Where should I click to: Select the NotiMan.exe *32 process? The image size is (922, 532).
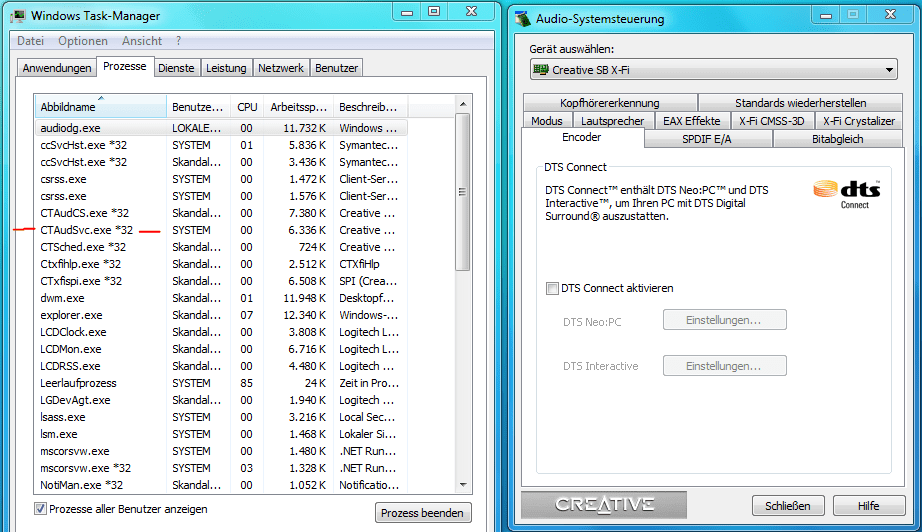[221, 486]
